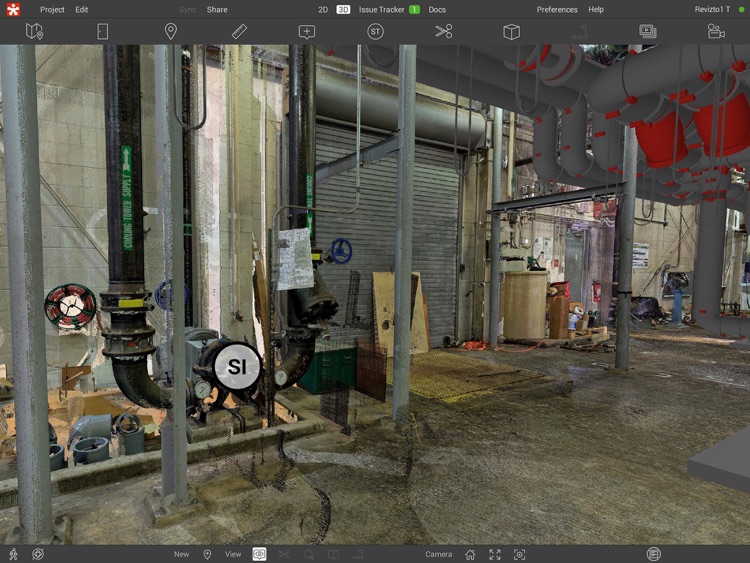Click the add new issue bubble icon
750x563 pixels.
click(307, 32)
